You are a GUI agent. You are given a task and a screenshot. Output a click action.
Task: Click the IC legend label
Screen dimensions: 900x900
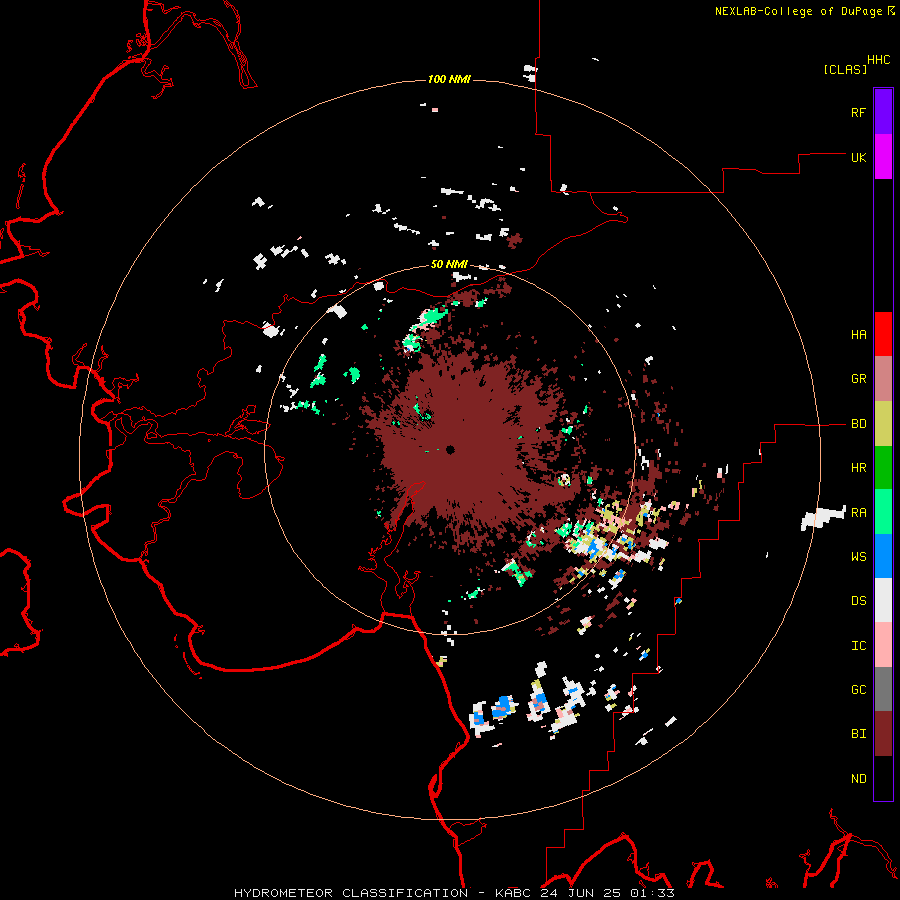pyautogui.click(x=858, y=646)
